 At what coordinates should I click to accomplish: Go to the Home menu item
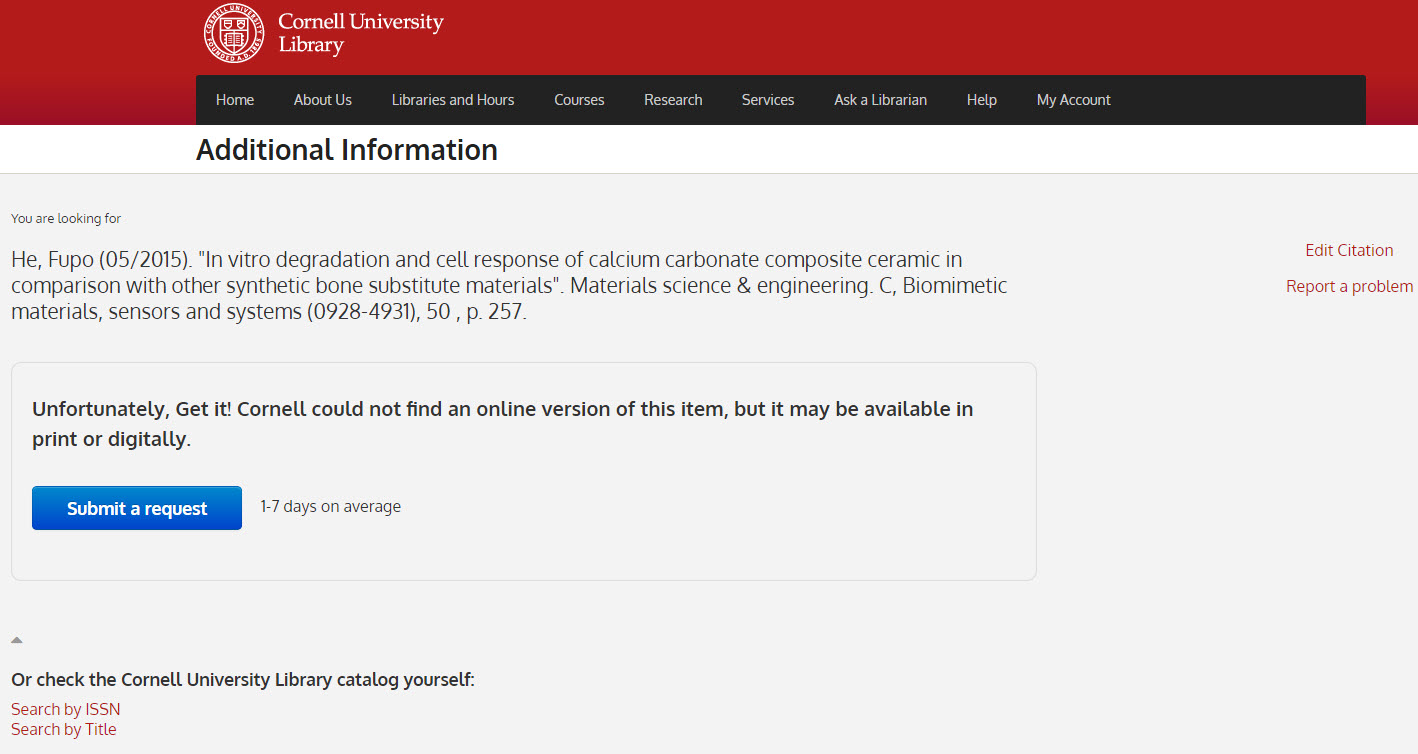(235, 100)
